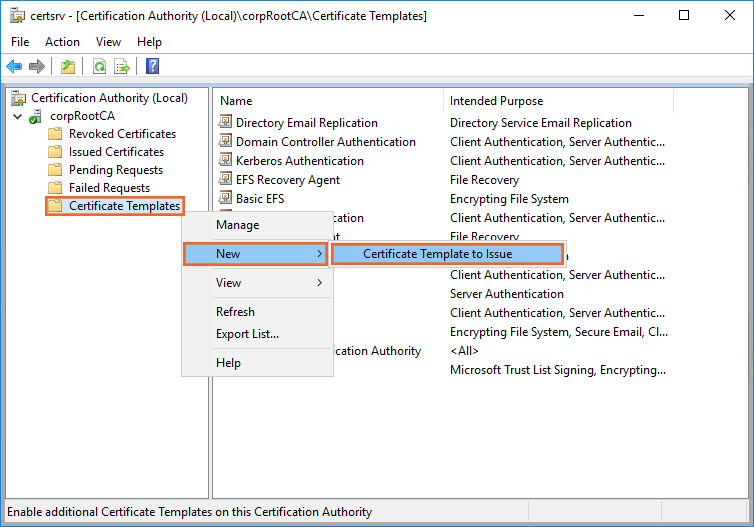Click the Refresh toolbar icon
The image size is (754, 527).
(99, 66)
